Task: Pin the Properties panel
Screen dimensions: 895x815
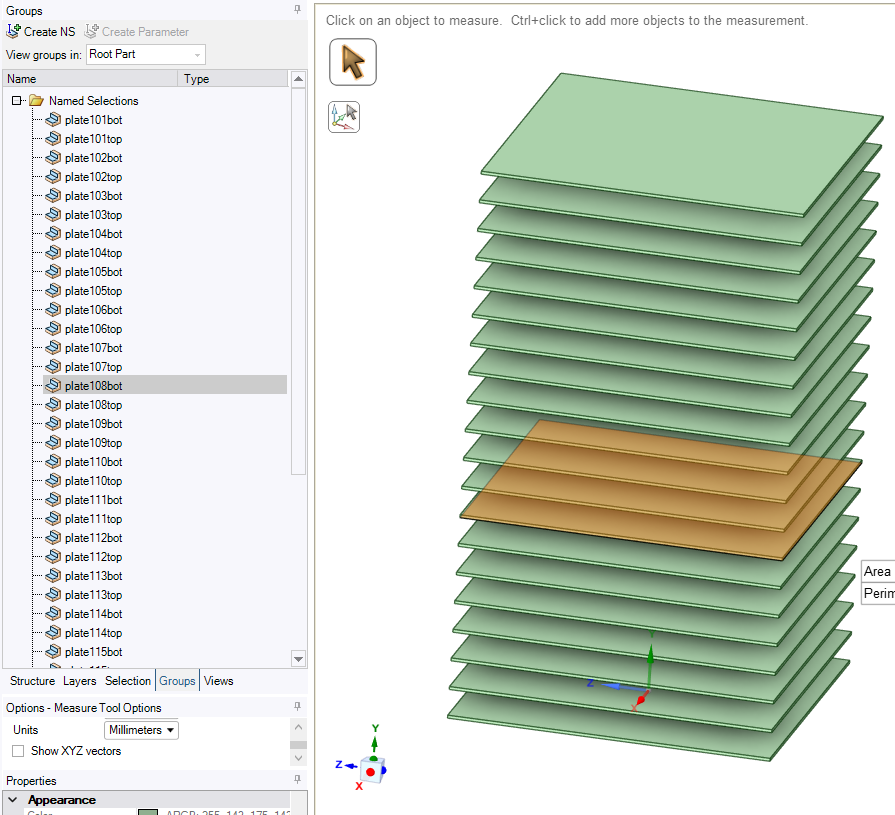Action: coord(297,780)
